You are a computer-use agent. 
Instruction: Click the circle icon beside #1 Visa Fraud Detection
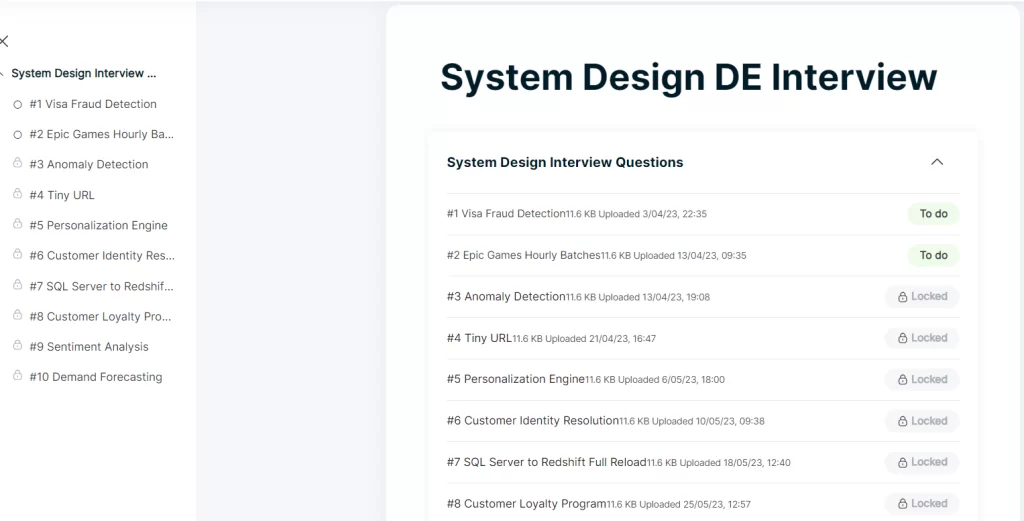[x=18, y=104]
